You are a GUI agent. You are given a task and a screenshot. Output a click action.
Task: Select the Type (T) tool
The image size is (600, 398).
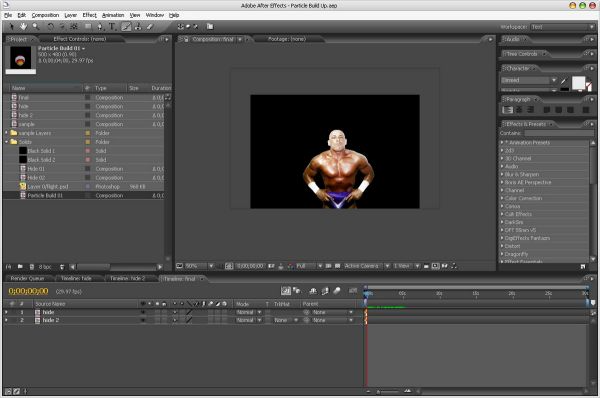pyautogui.click(x=112, y=26)
